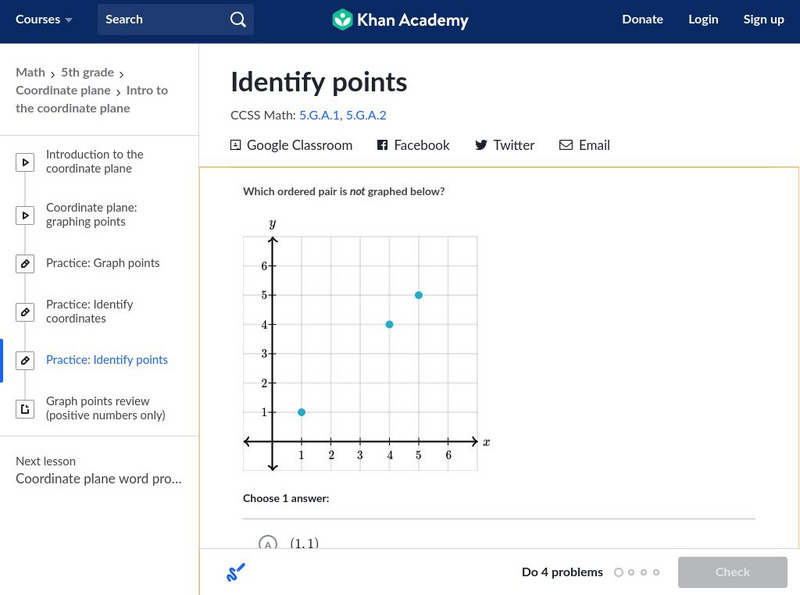Play the Coordinate plane: graphing points video

[x=25, y=215]
